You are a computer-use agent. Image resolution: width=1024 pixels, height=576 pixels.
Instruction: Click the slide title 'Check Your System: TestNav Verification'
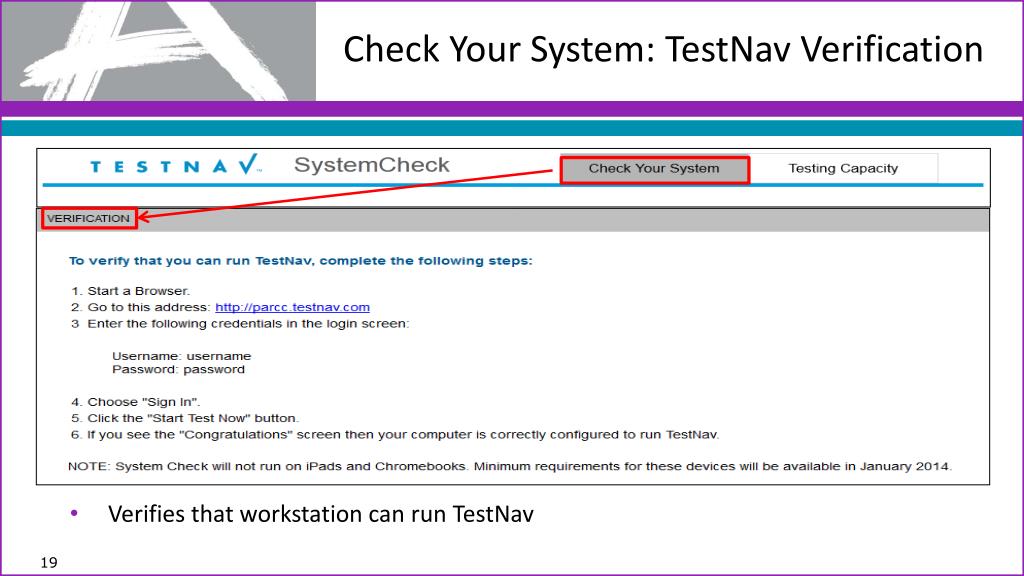[x=663, y=50]
